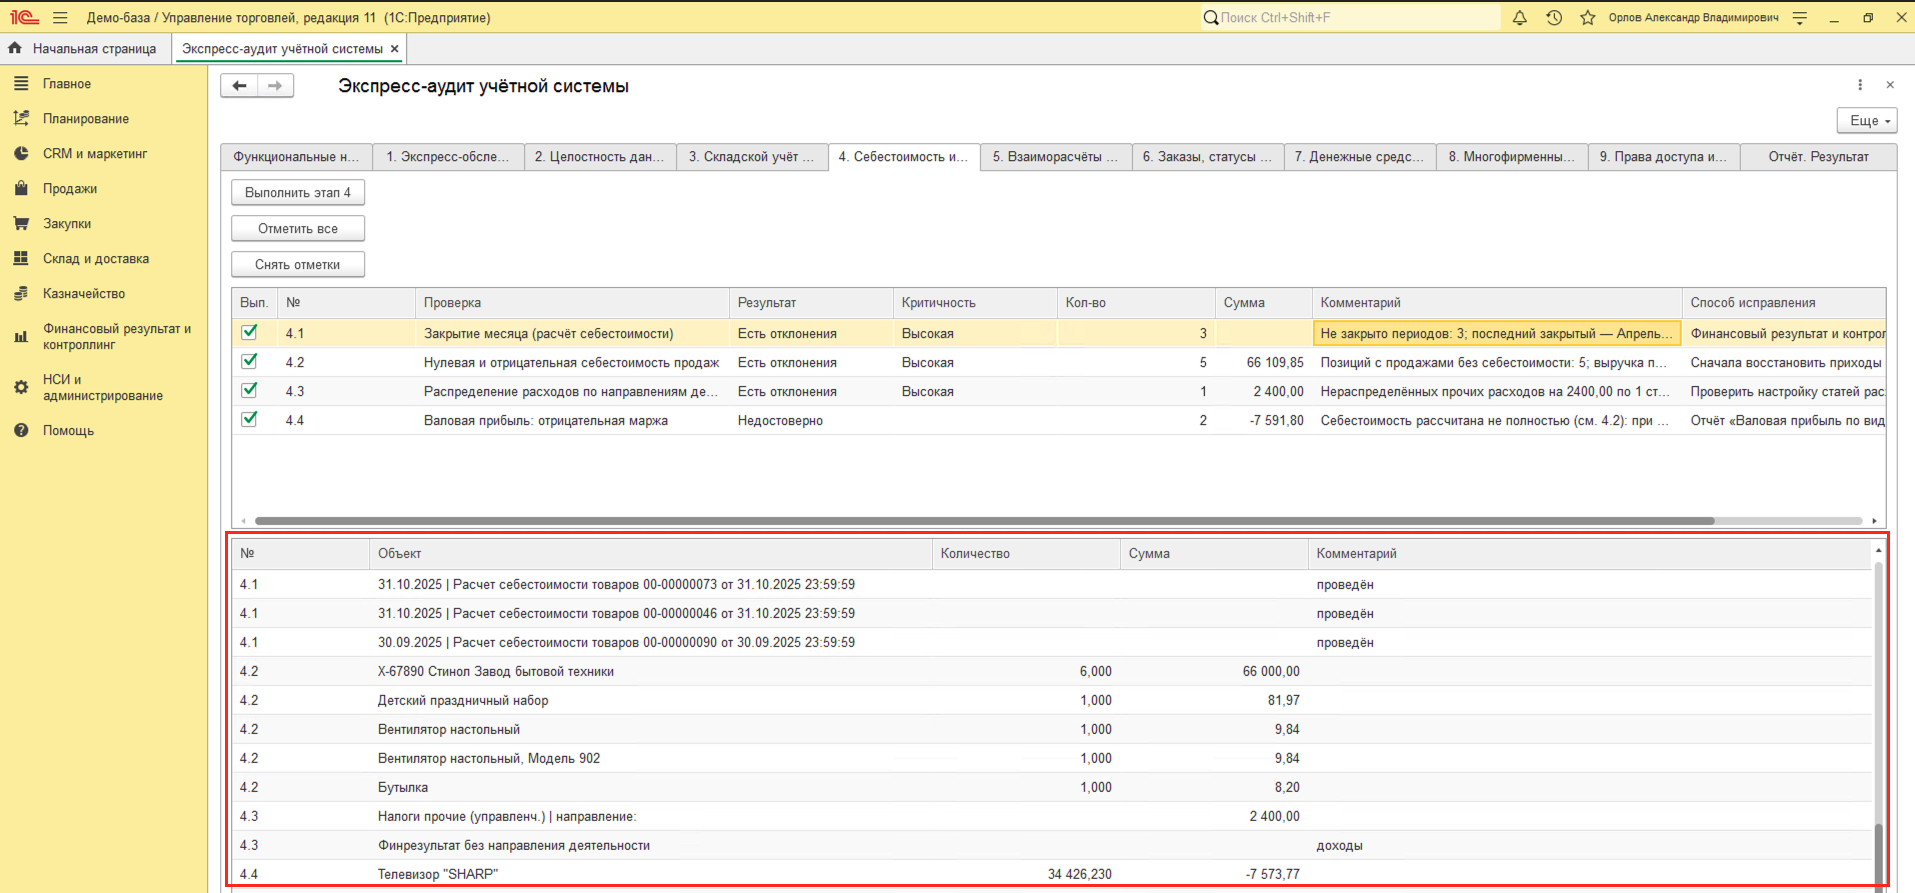This screenshot has height=893, width=1915.
Task: Click the Главное sidebar icon
Action: coord(21,84)
